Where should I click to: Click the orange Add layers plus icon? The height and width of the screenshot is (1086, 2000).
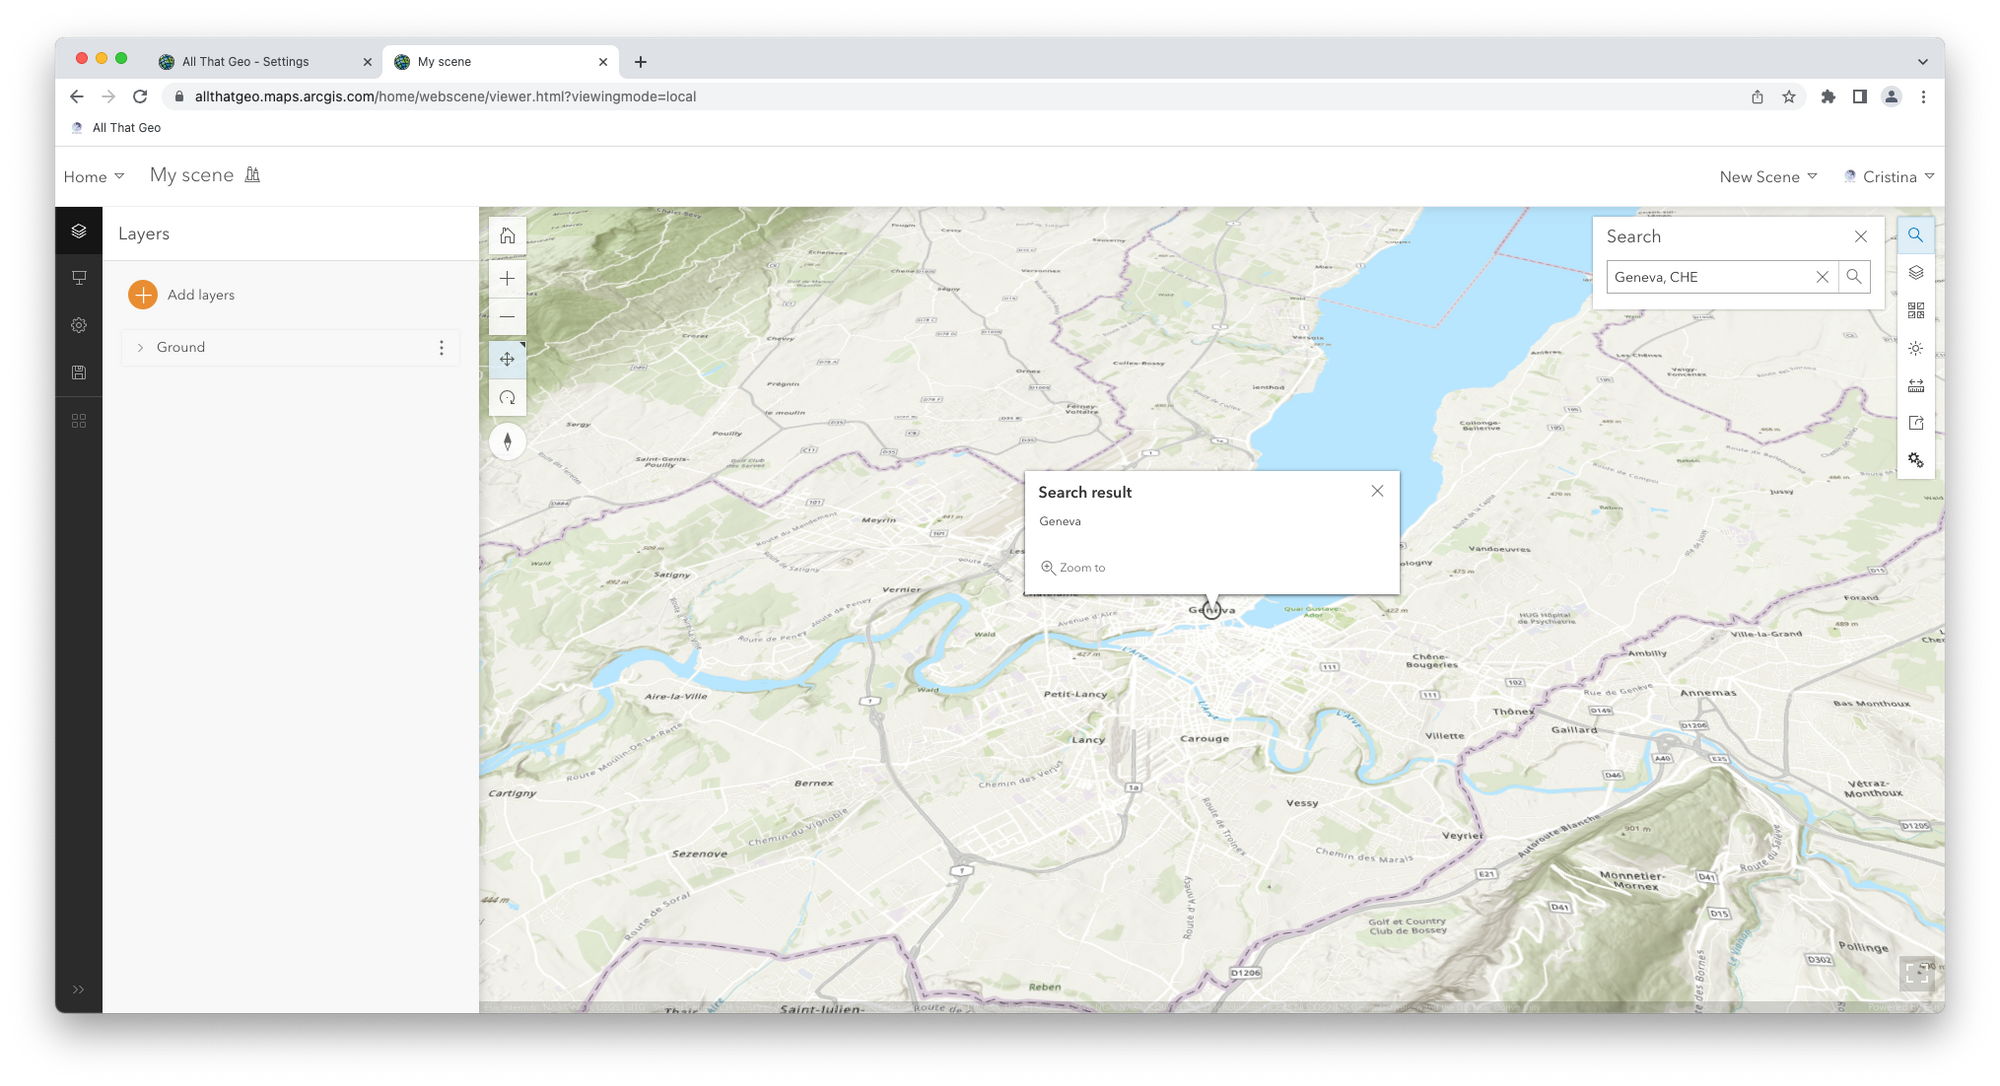143,294
